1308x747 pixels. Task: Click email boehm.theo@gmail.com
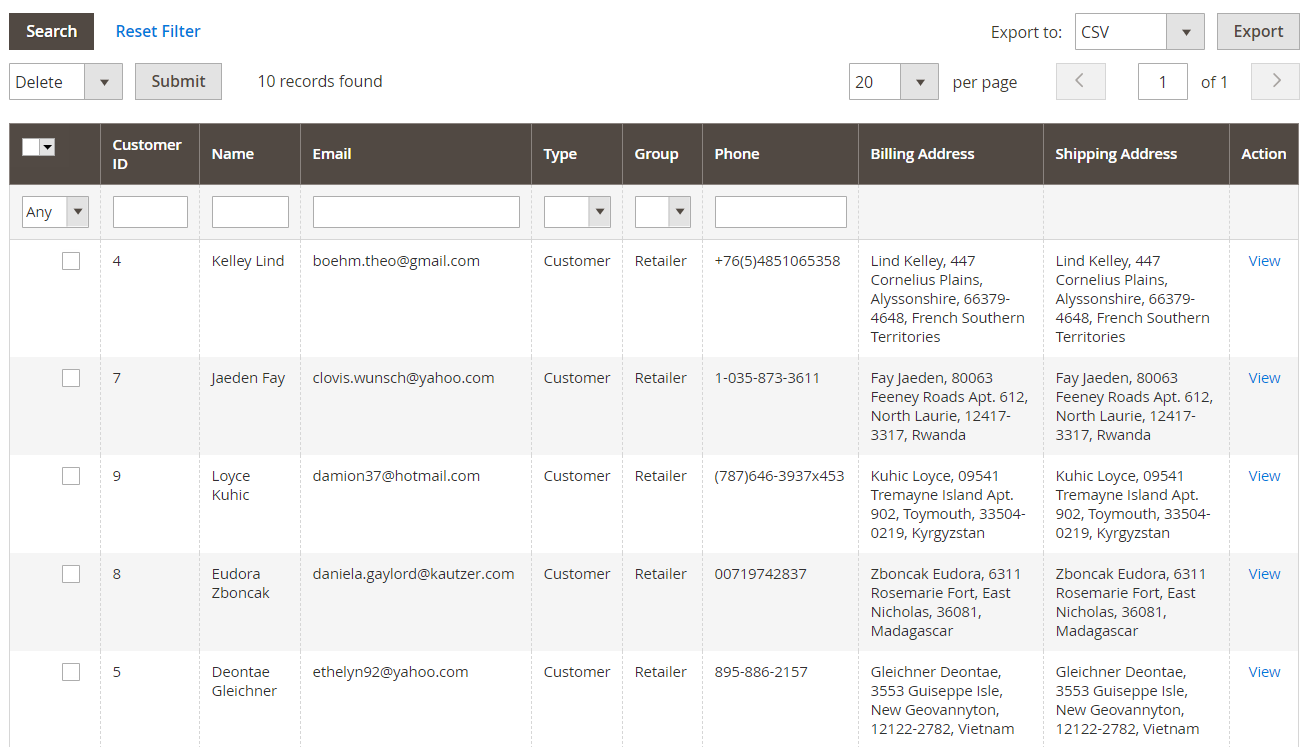(x=396, y=261)
